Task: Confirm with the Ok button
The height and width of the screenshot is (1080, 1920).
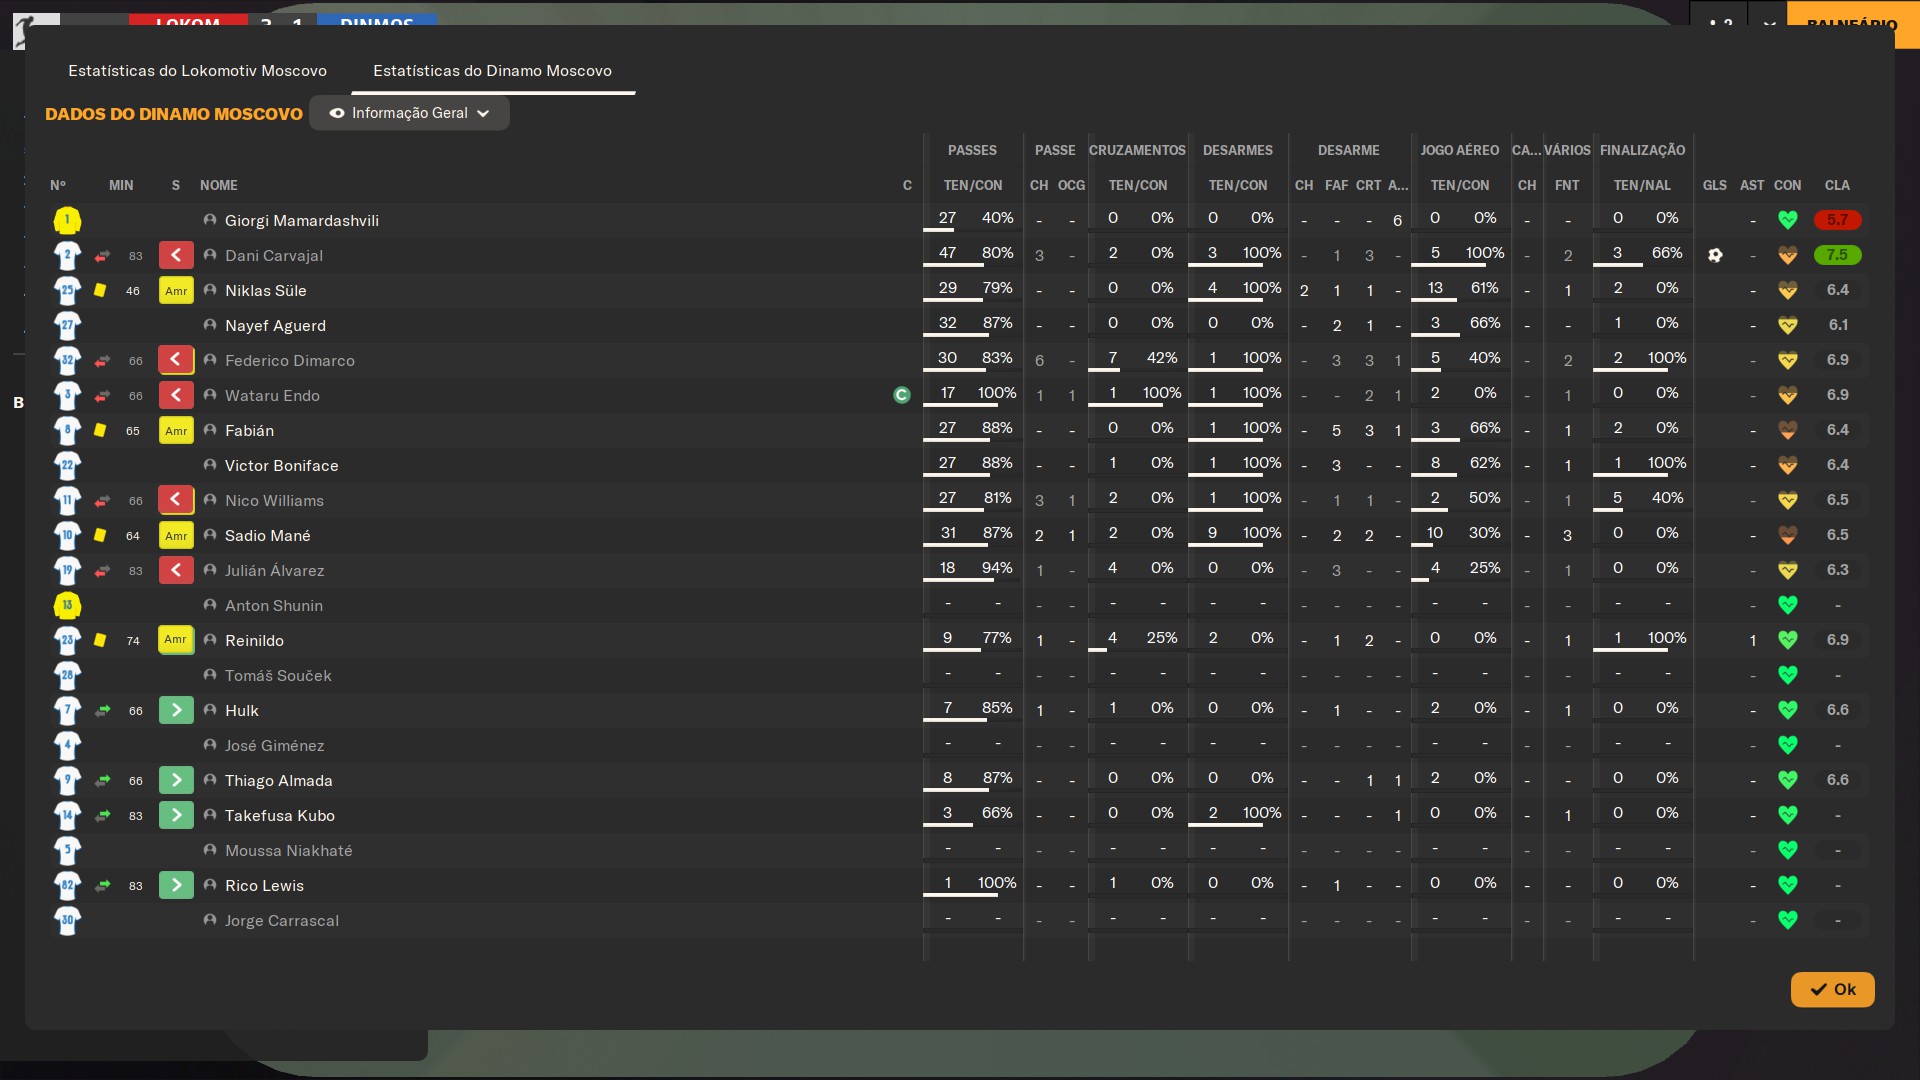Action: pyautogui.click(x=1832, y=989)
